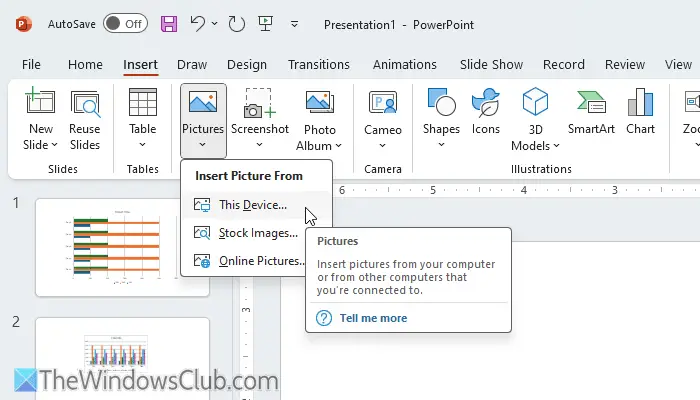Insert a Chart

coord(640,112)
